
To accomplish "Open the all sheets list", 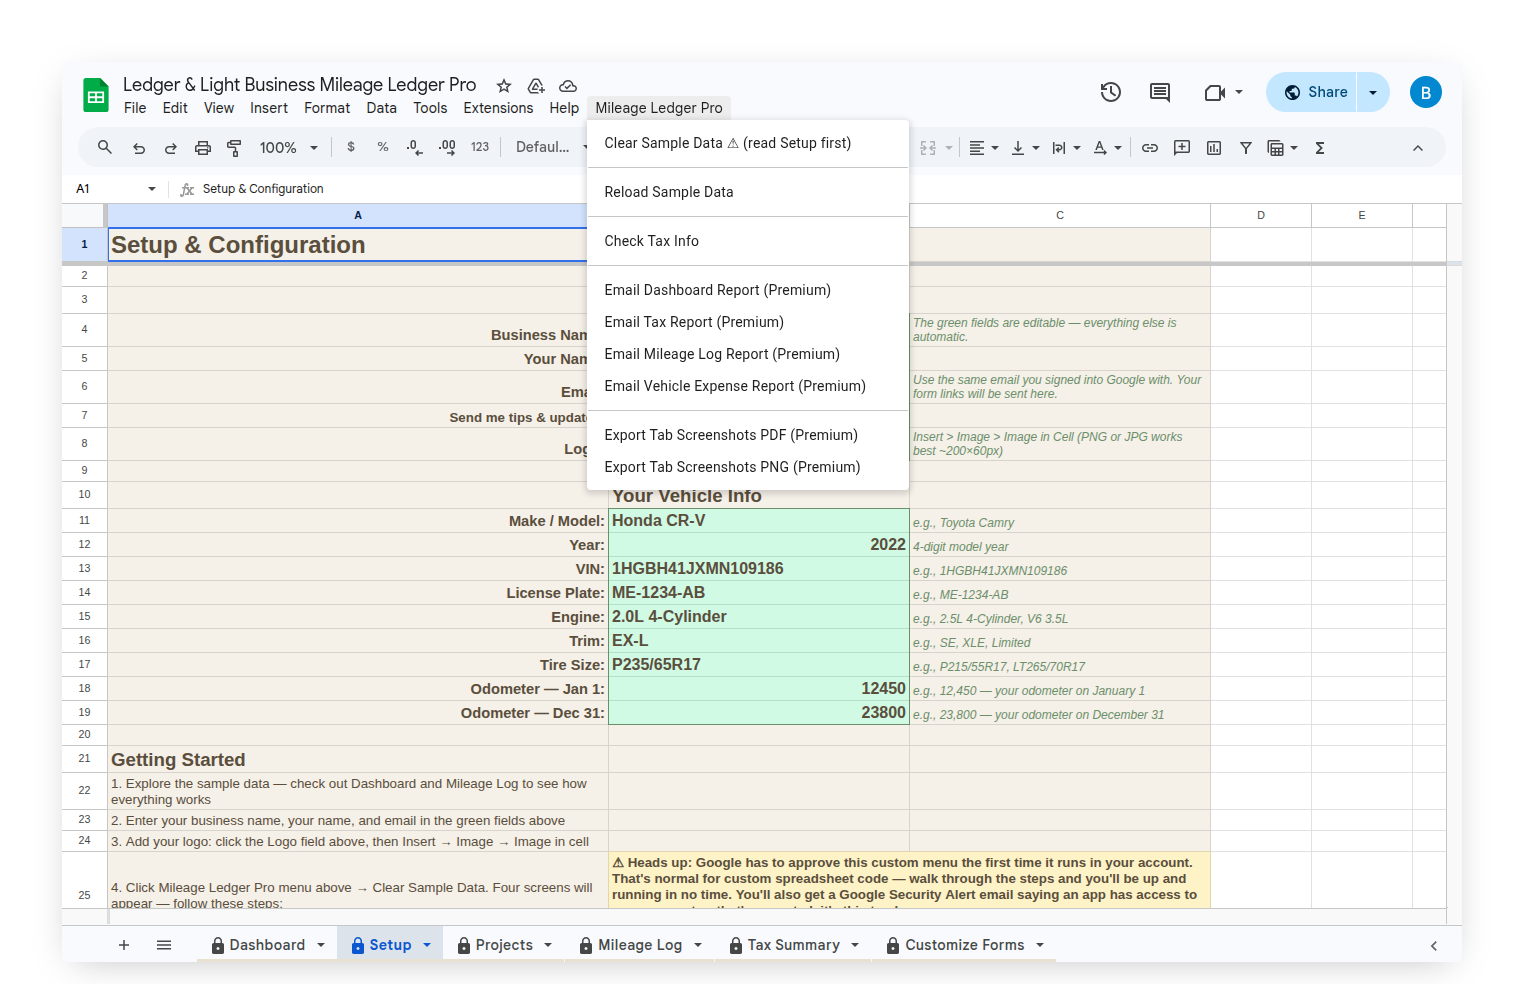I will pyautogui.click(x=164, y=945).
